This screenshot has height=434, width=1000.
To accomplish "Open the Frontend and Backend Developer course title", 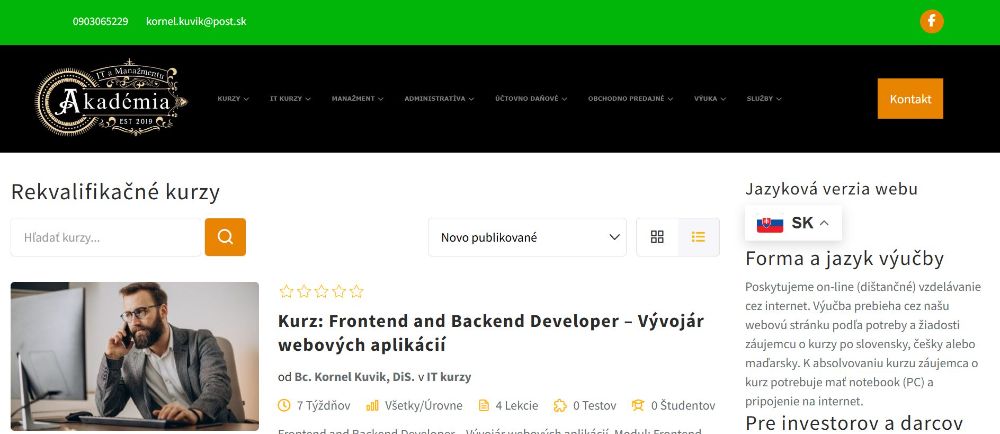I will click(490, 333).
